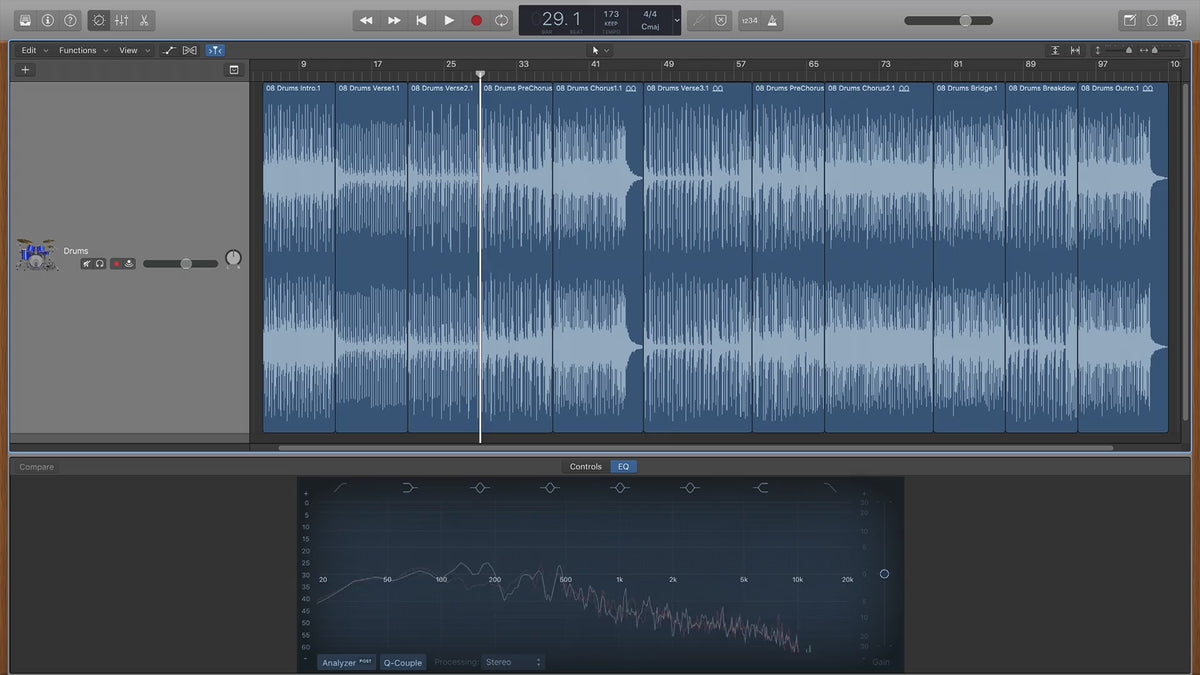Open the Mixer from the toolbar
1200x675 pixels.
pyautogui.click(x=121, y=20)
